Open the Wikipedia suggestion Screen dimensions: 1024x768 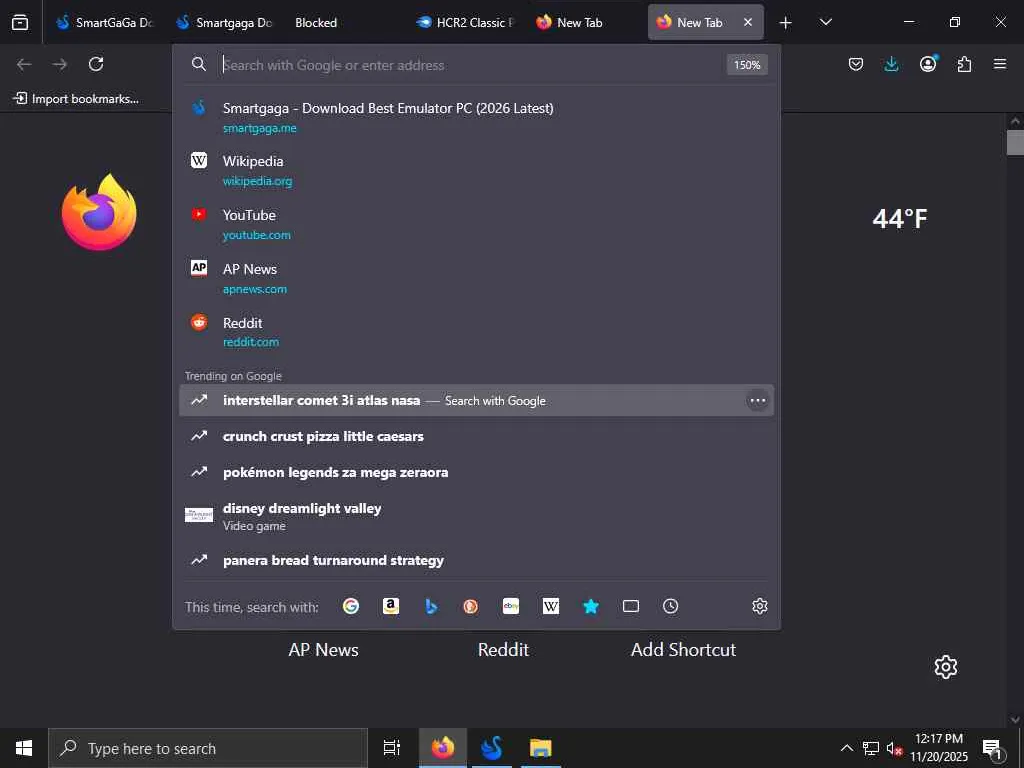pyautogui.click(x=476, y=170)
